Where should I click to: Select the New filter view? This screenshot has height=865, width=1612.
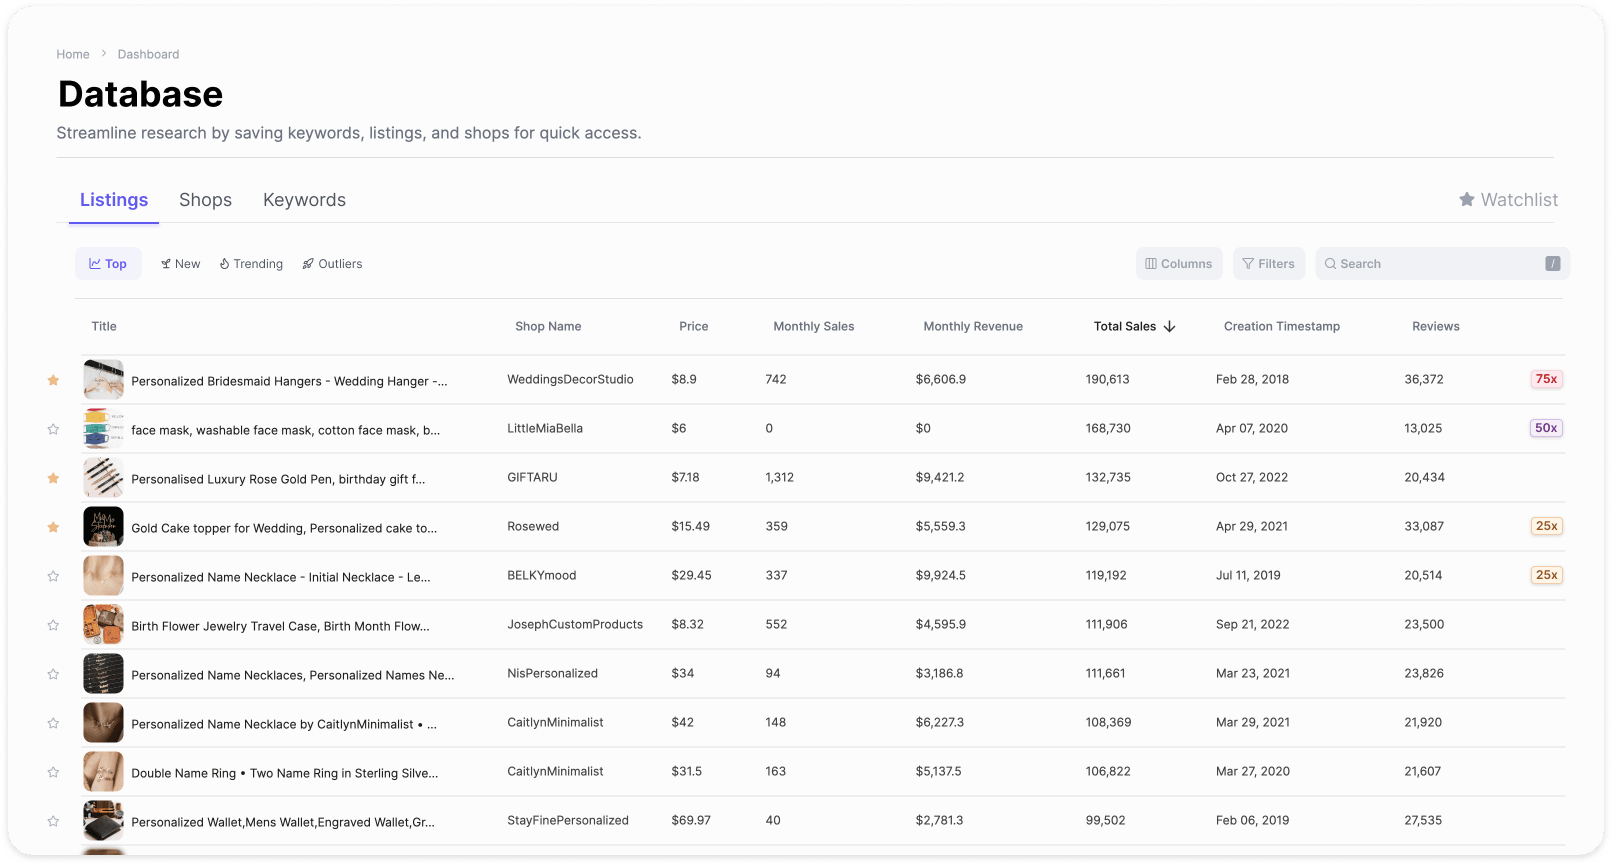(181, 264)
